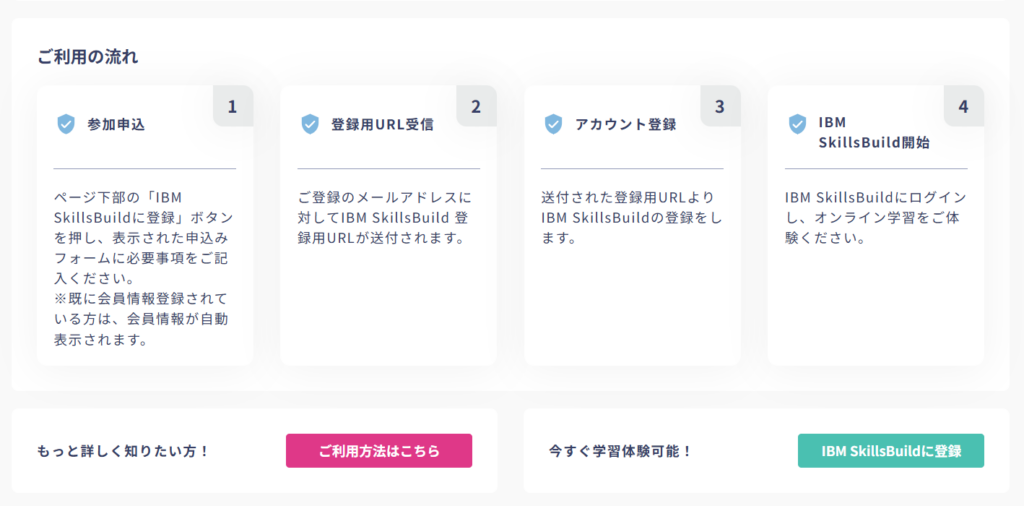Select the 登録用URL受信 card title

pos(382,125)
